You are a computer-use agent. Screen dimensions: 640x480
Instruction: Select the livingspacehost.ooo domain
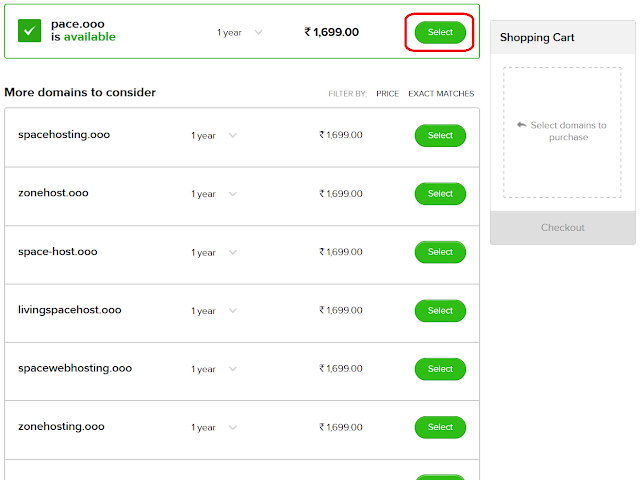tap(440, 311)
